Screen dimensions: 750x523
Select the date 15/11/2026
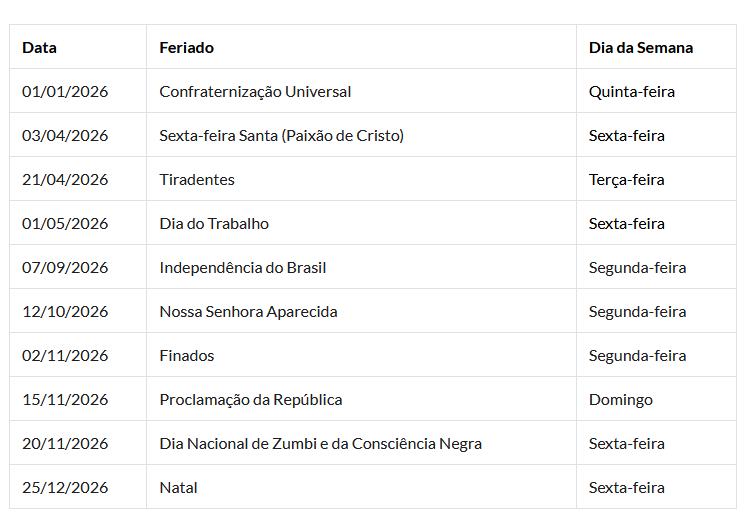tap(65, 400)
